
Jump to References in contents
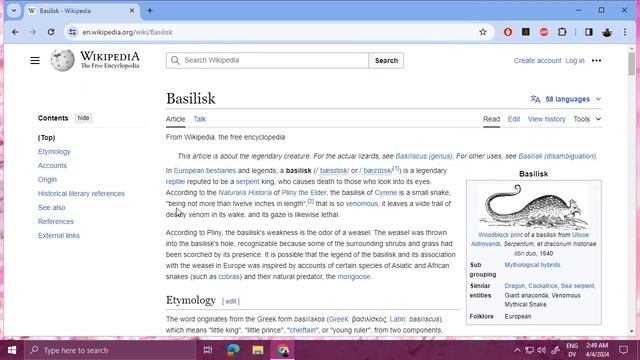(56, 222)
